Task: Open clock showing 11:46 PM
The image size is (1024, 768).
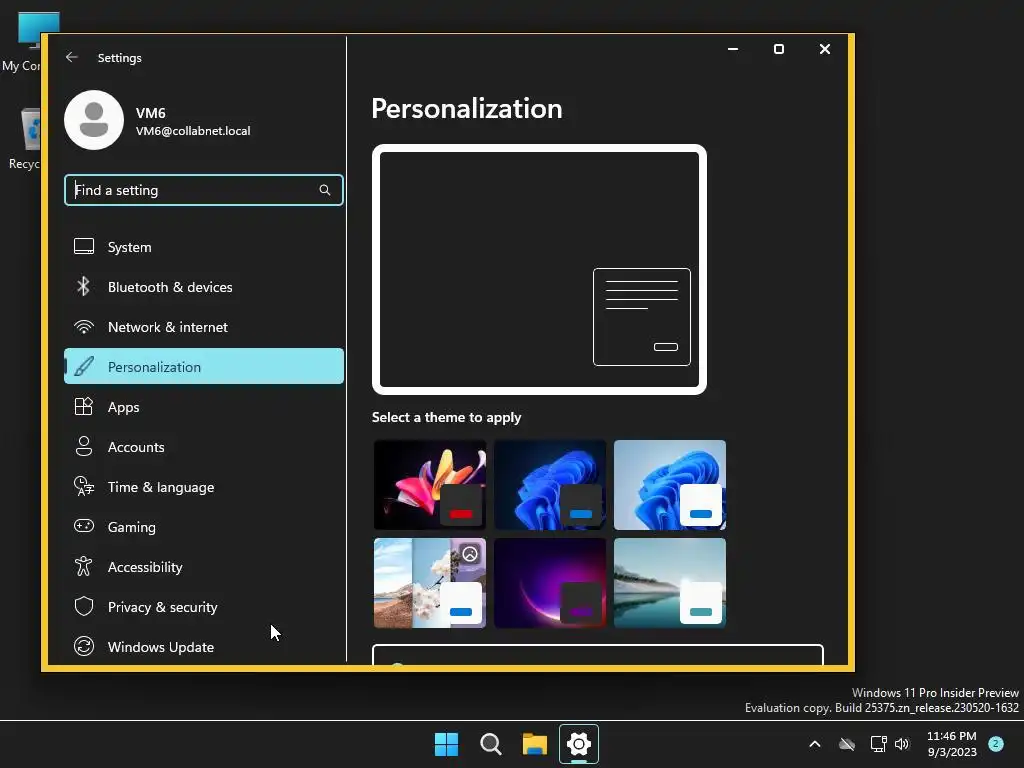Action: (952, 744)
